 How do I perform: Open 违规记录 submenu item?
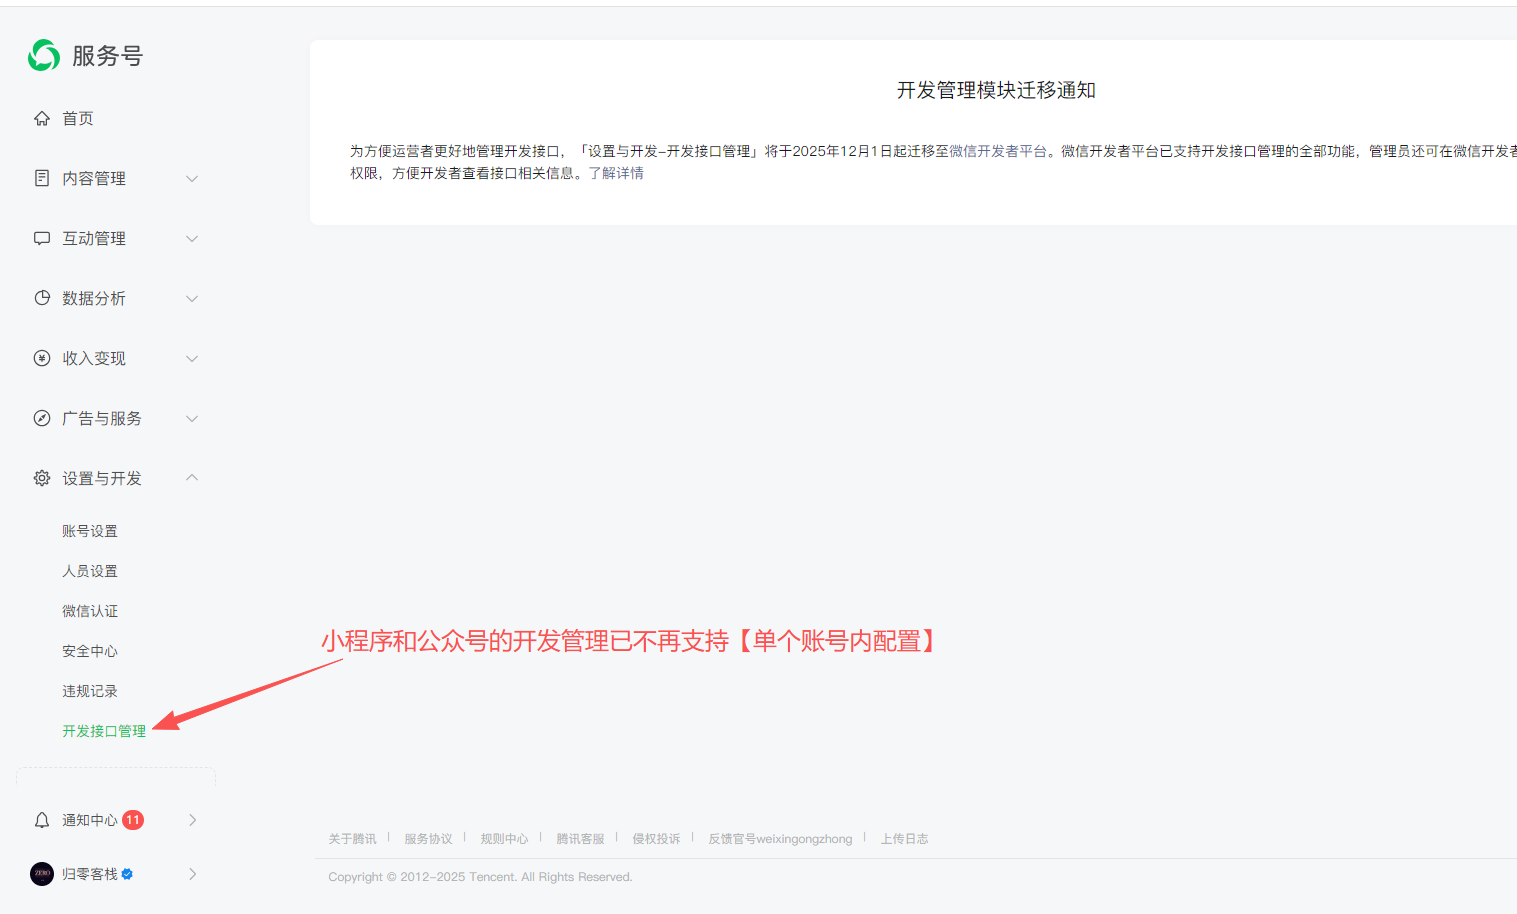click(x=90, y=691)
